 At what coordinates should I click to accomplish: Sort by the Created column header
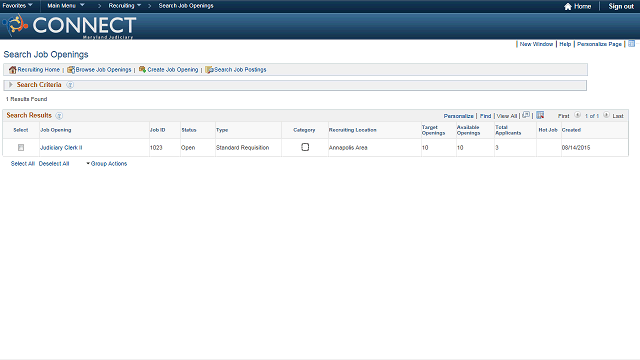point(571,130)
